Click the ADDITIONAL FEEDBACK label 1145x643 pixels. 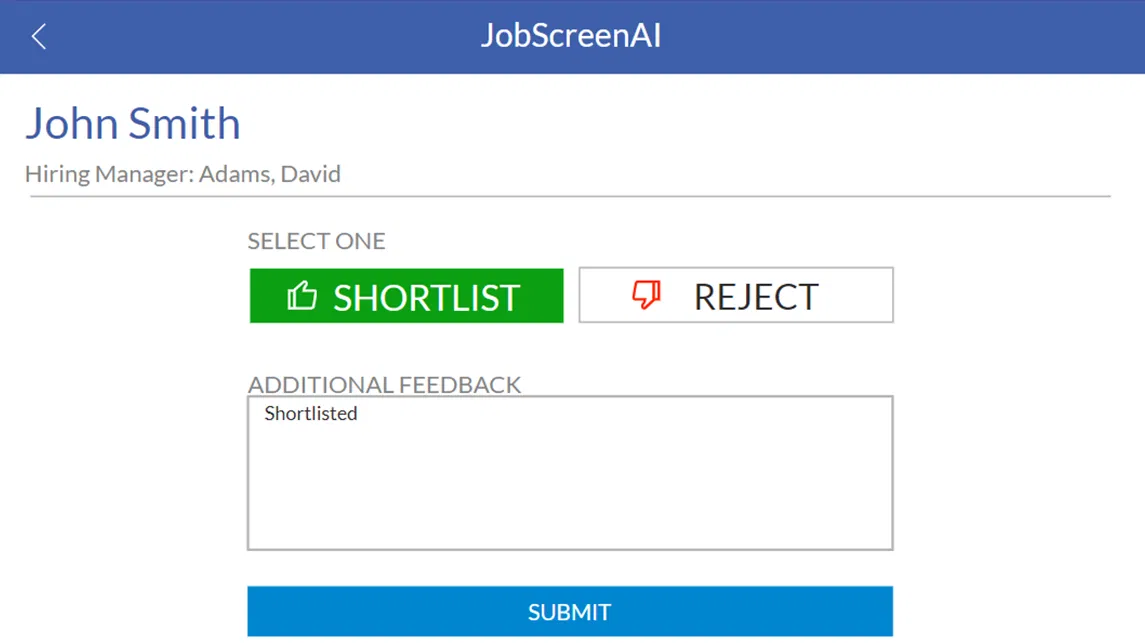click(x=384, y=385)
